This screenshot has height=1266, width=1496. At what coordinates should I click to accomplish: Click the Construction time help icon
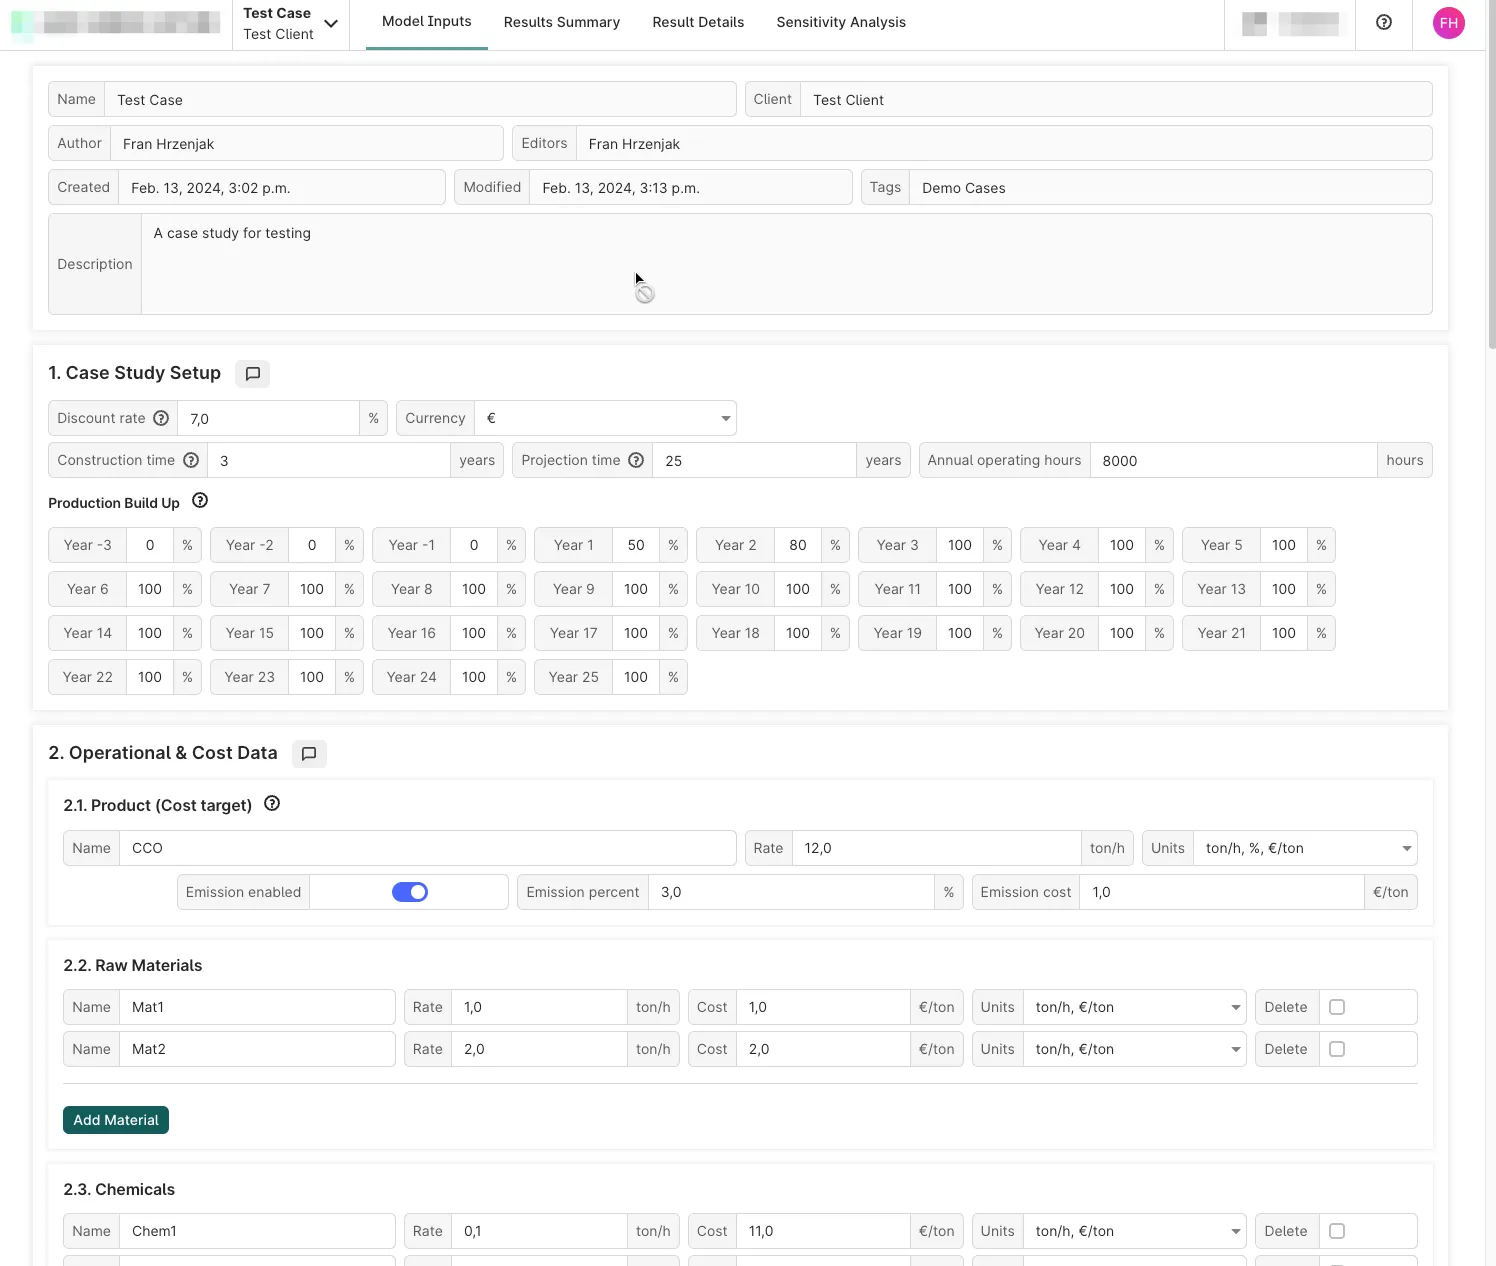coord(191,460)
